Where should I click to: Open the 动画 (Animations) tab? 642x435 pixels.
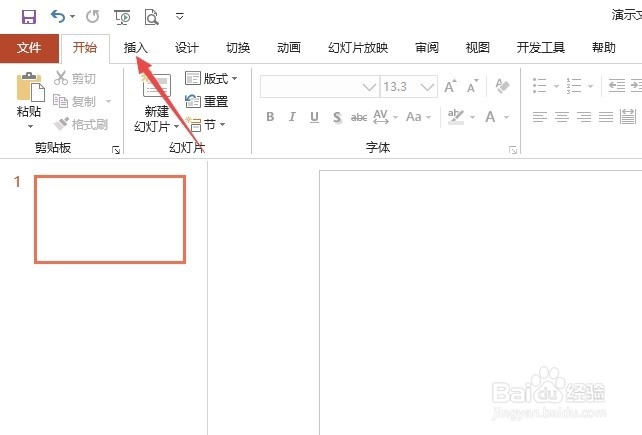coord(289,48)
